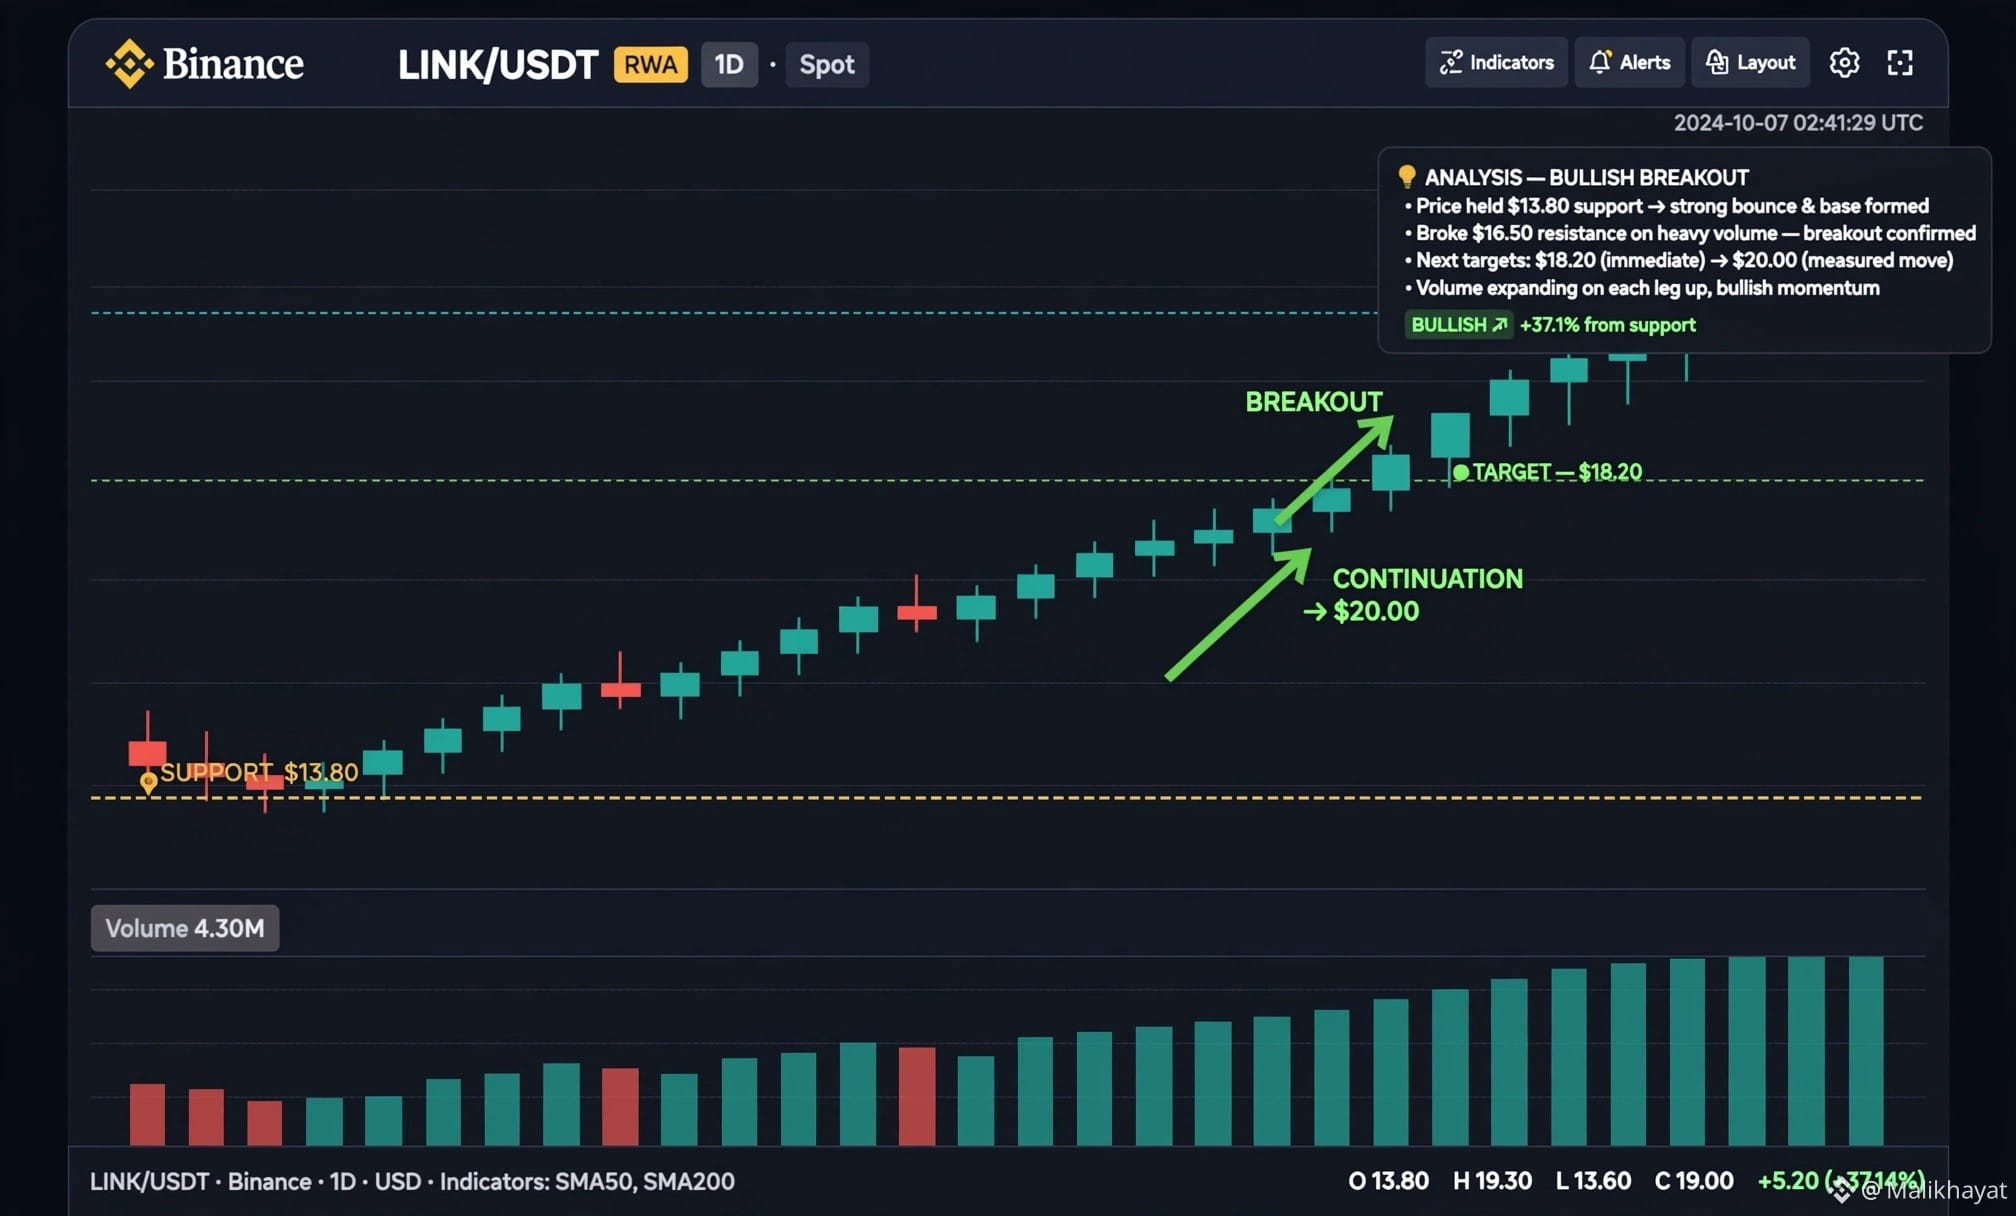Click the Volume expanding bullet line
The image size is (2016, 1216).
click(1642, 288)
